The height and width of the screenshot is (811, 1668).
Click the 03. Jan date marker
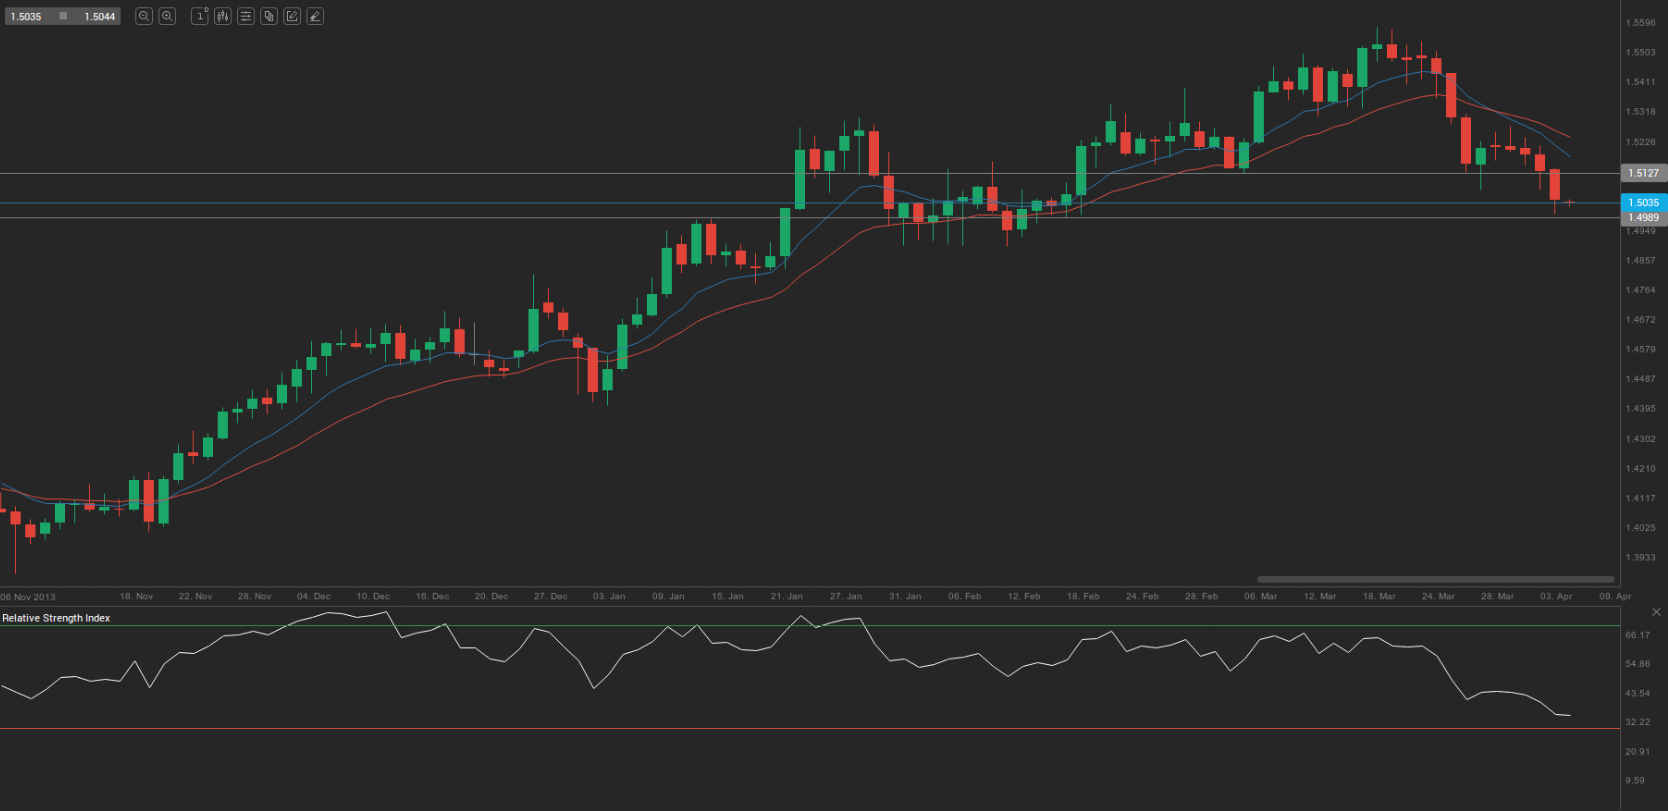608,596
